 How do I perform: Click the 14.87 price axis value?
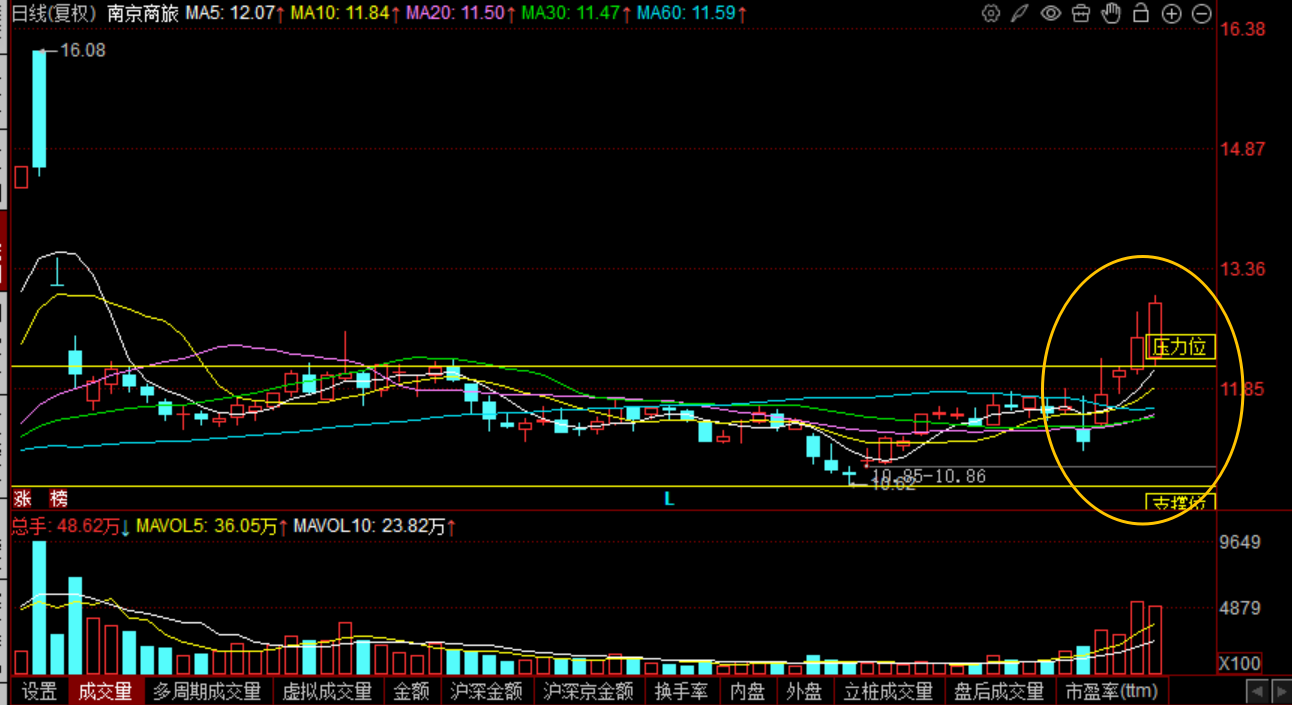(x=1243, y=149)
